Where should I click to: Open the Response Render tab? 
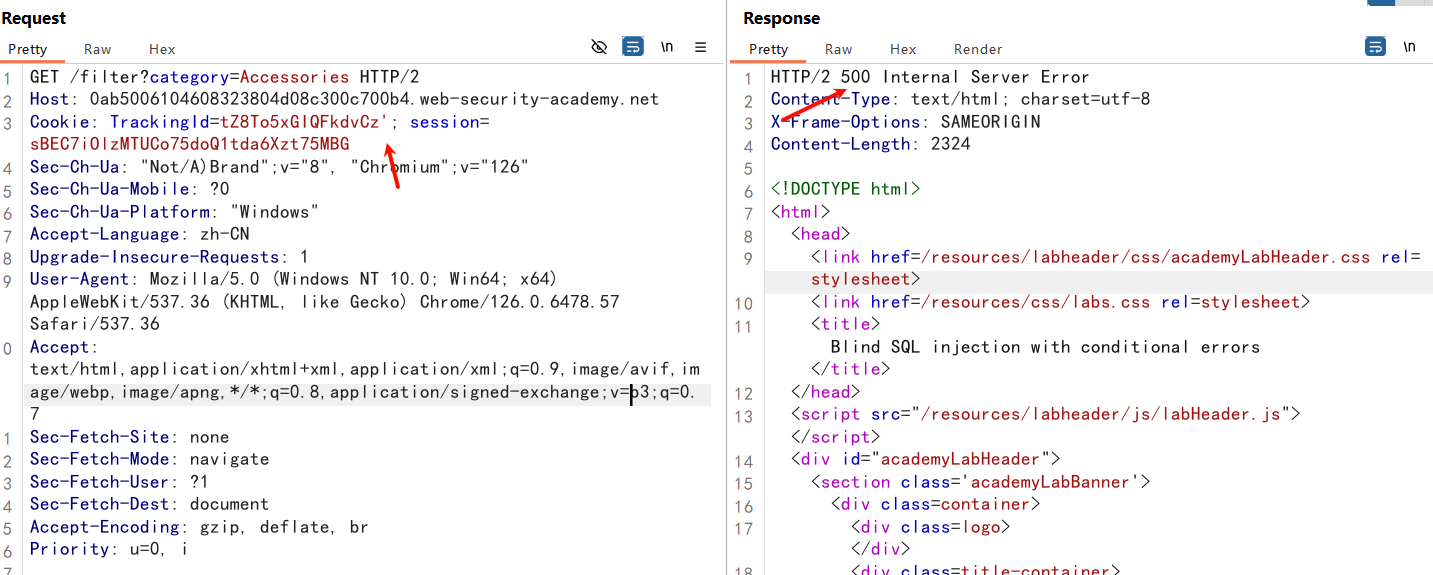pos(977,49)
